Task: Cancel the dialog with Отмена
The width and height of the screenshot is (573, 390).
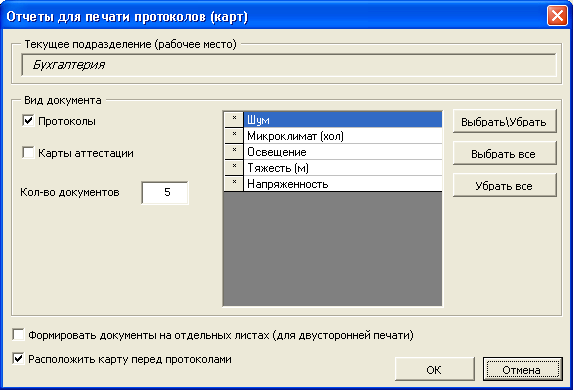Action: tap(523, 370)
